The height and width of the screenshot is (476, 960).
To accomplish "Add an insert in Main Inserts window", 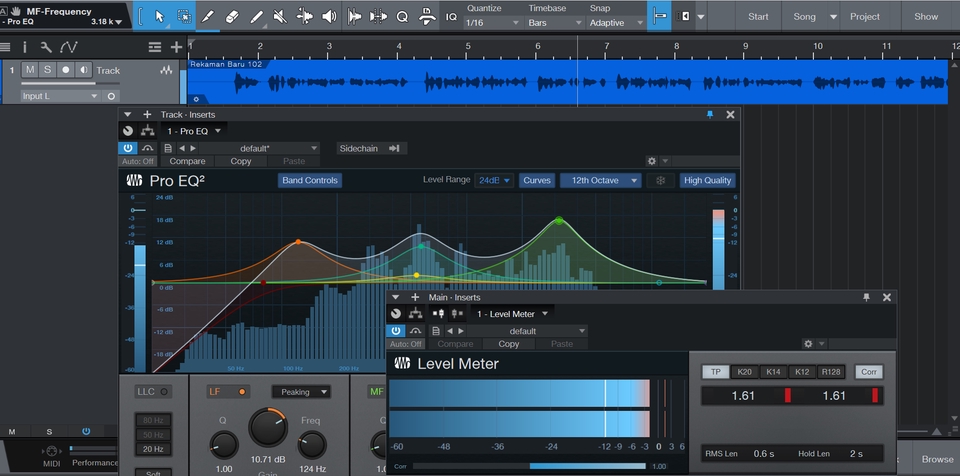I will click(415, 297).
